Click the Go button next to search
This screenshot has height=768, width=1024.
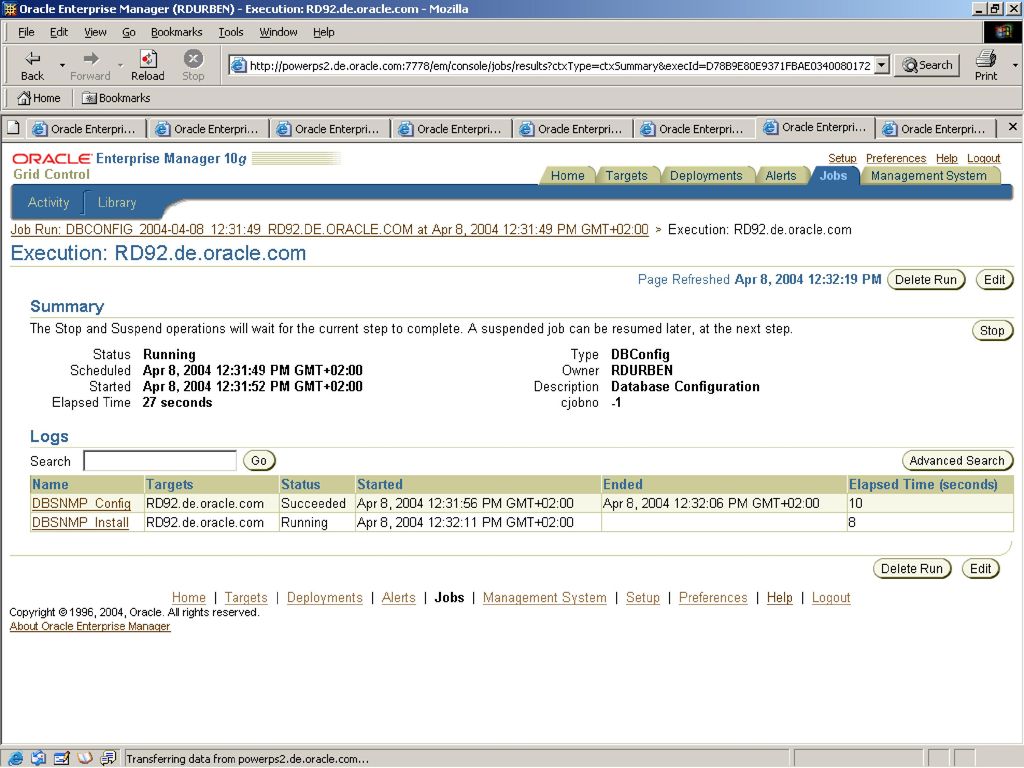[259, 460]
